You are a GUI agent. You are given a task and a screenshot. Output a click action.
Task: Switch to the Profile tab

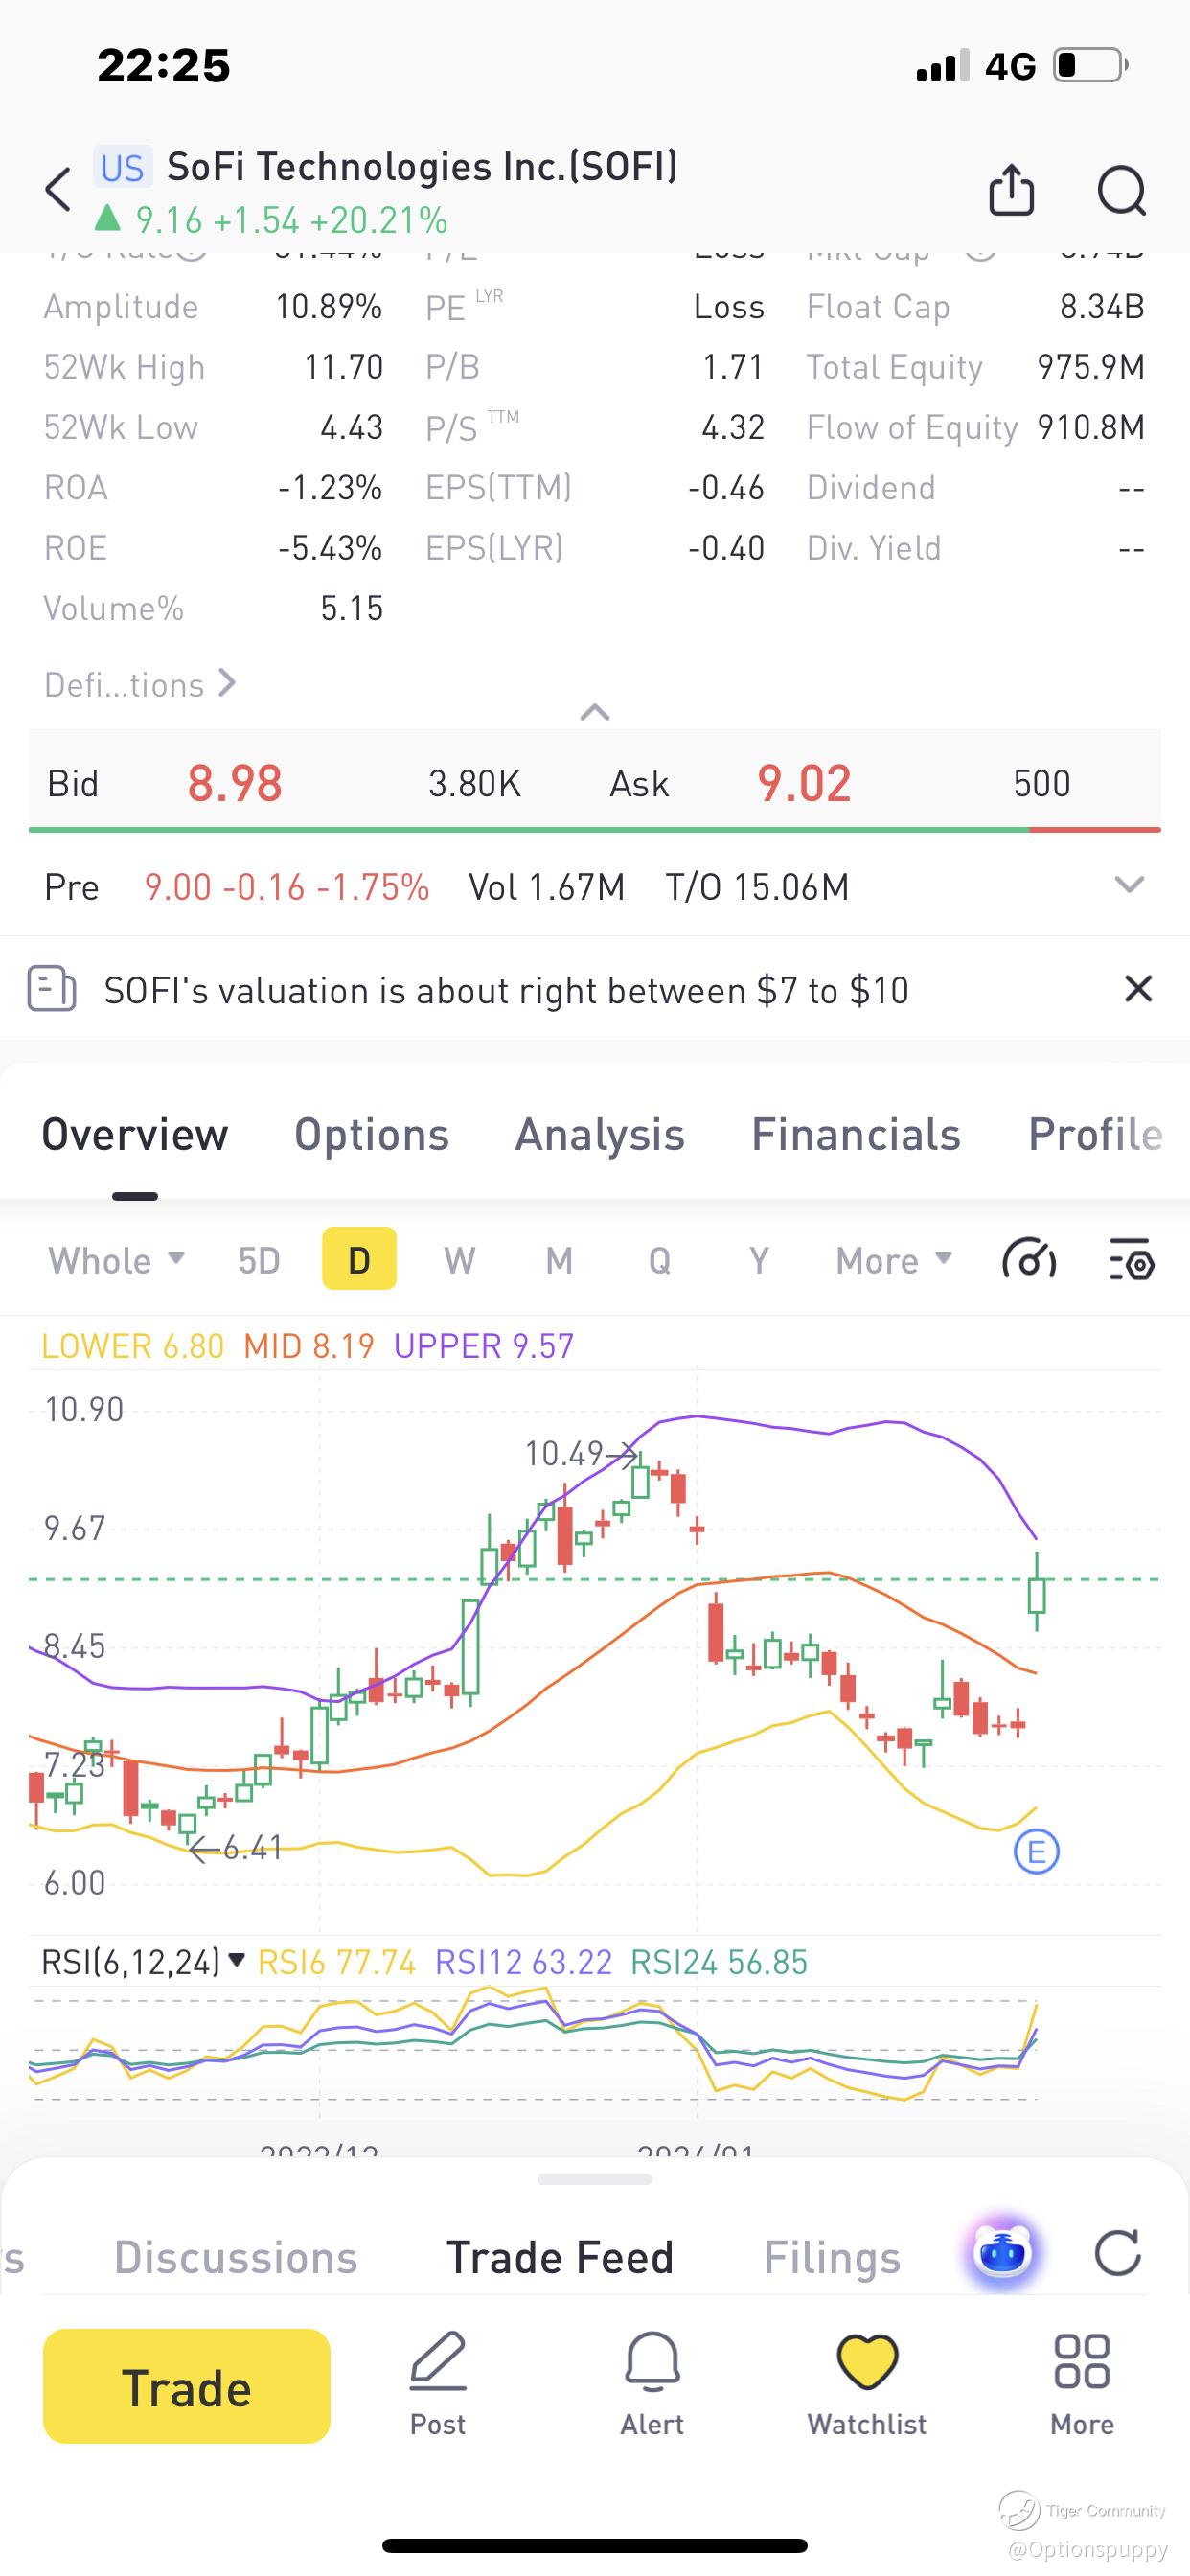pos(1096,1135)
